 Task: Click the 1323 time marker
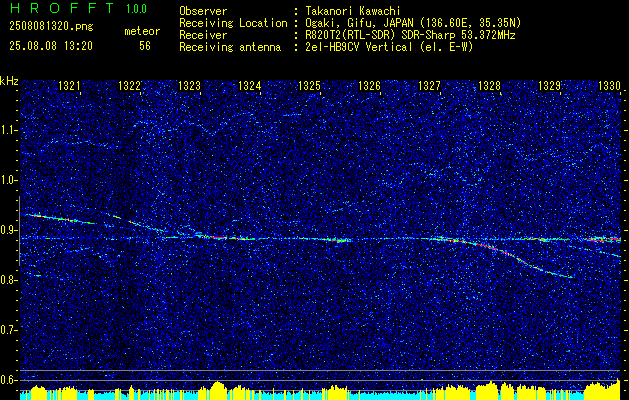click(189, 85)
